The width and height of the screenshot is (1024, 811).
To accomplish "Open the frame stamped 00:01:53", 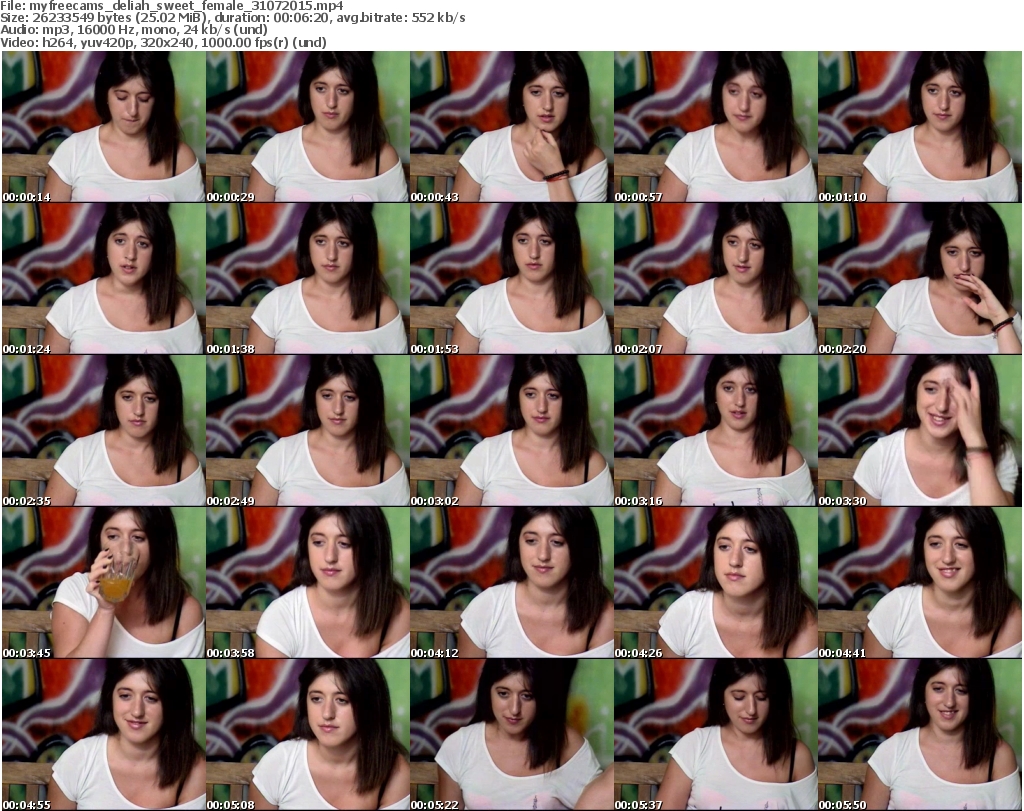I will point(511,279).
